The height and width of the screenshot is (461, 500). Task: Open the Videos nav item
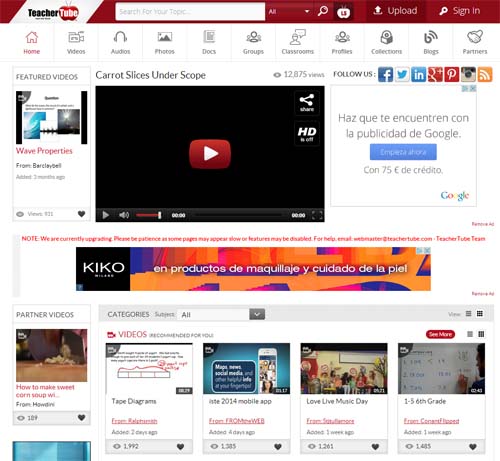[76, 42]
